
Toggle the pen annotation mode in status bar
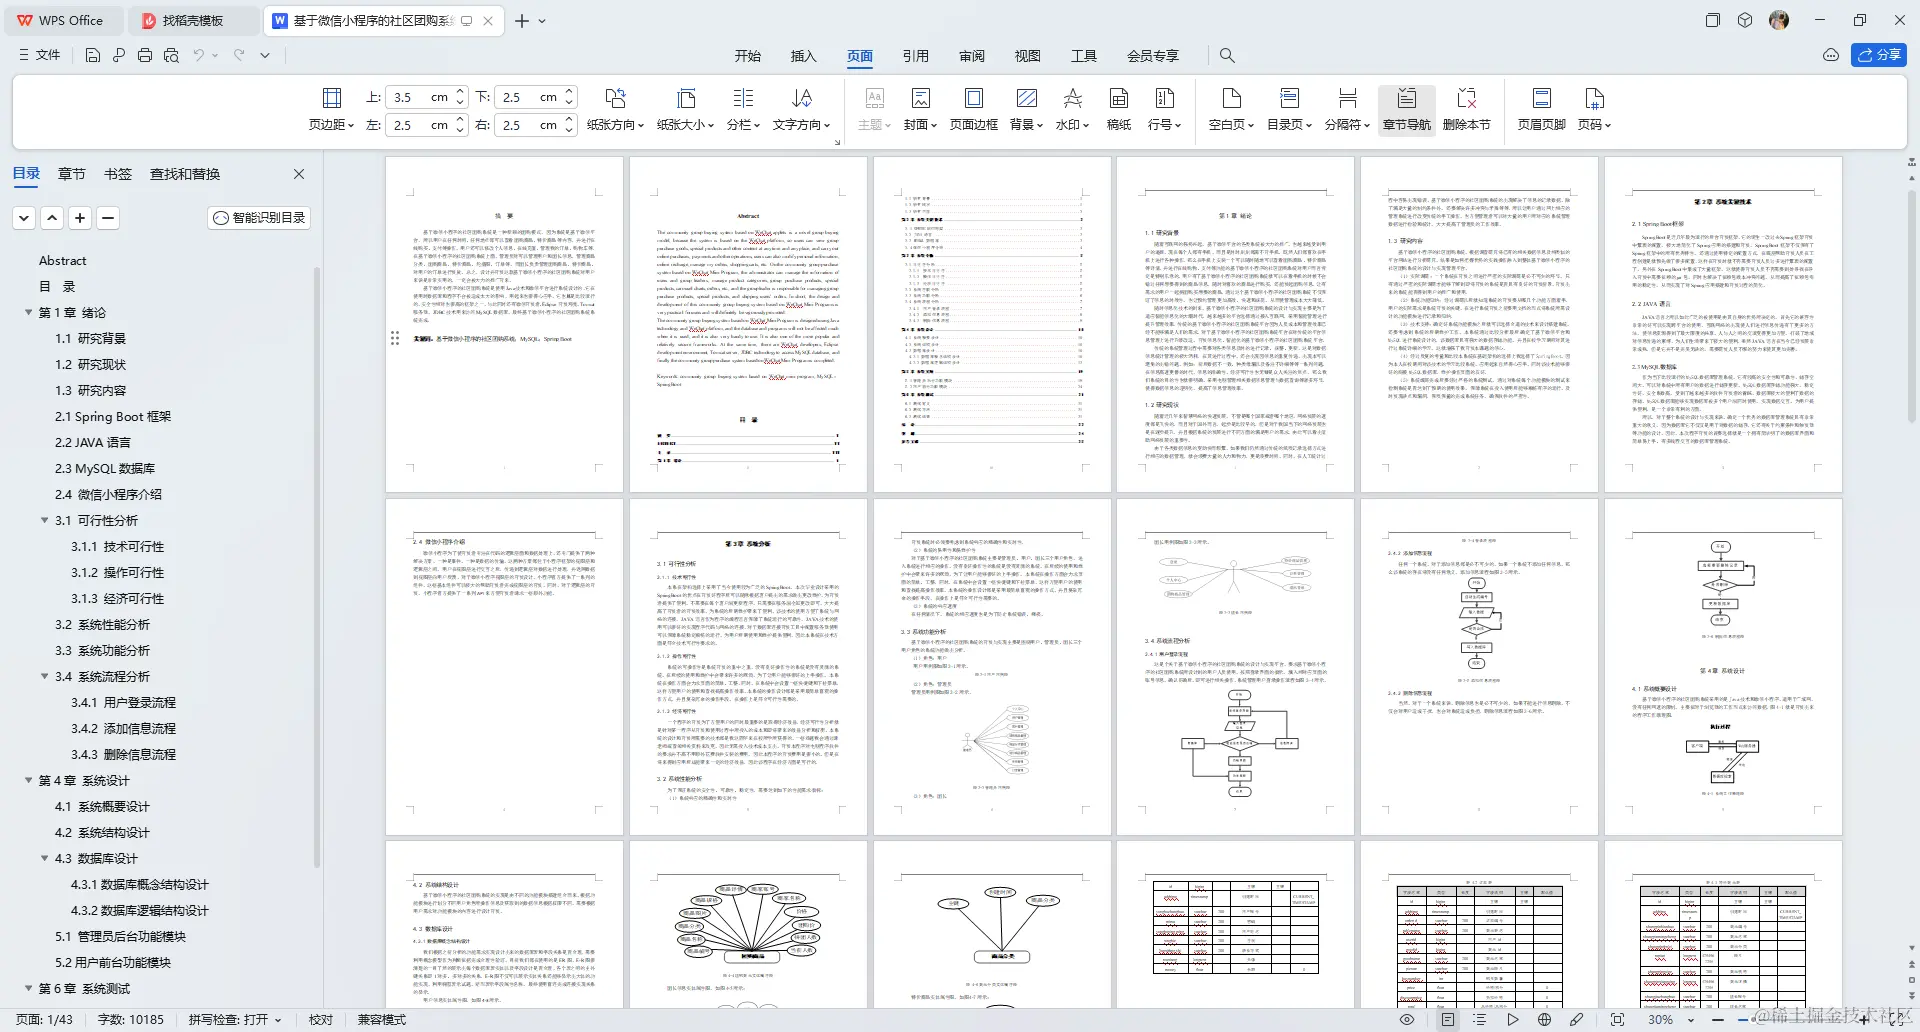point(1577,1019)
